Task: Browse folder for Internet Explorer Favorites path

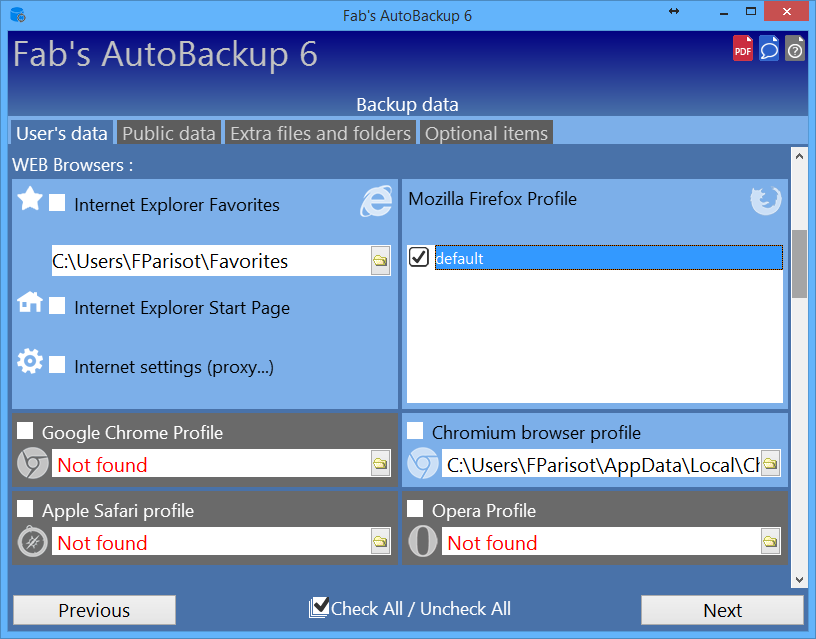Action: pyautogui.click(x=380, y=261)
